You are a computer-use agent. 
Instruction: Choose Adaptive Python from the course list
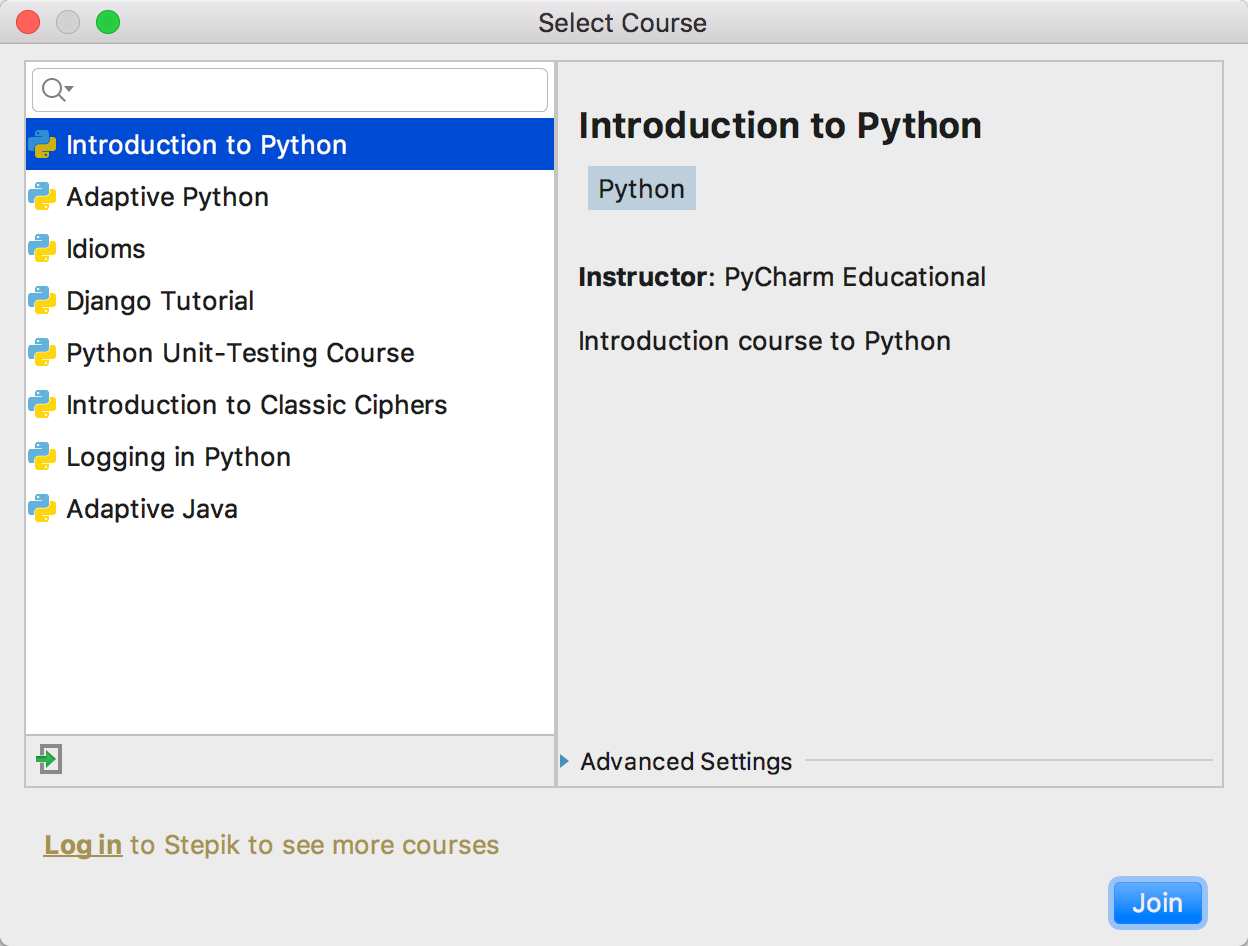(x=167, y=197)
